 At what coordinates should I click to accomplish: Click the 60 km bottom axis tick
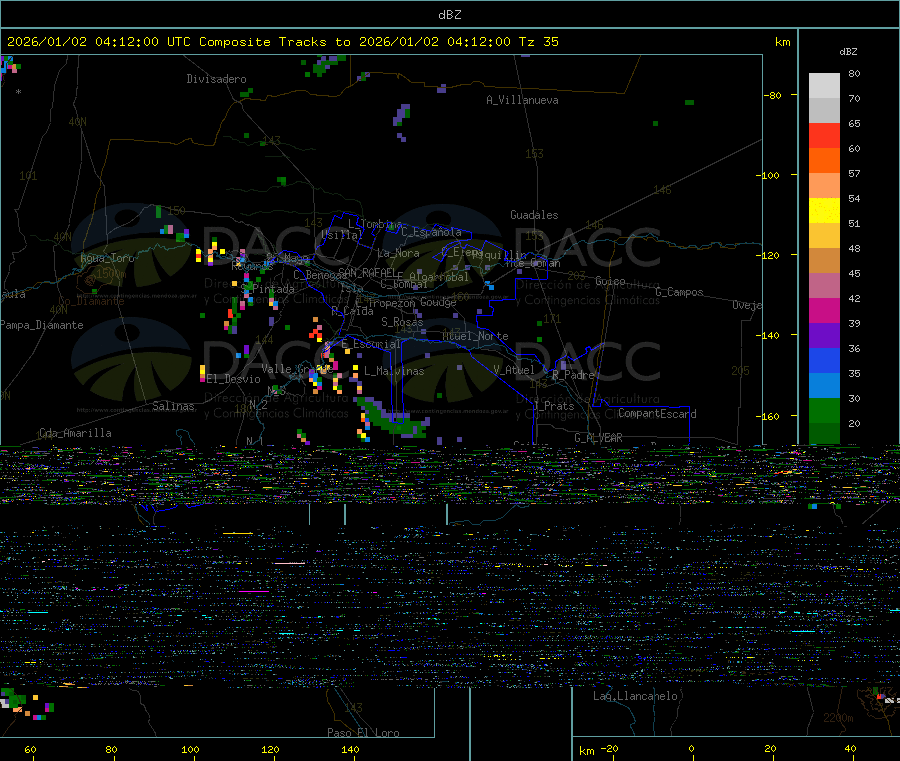coord(30,749)
